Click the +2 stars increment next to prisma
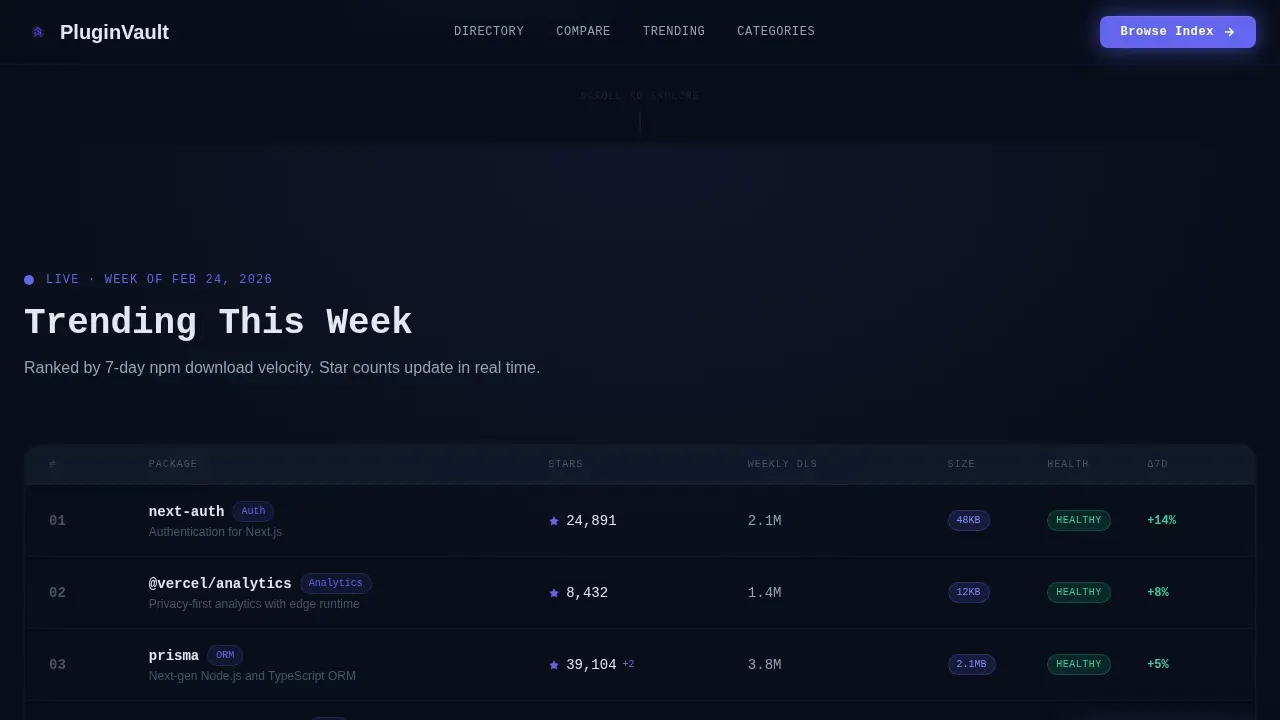The width and height of the screenshot is (1280, 720). [628, 664]
